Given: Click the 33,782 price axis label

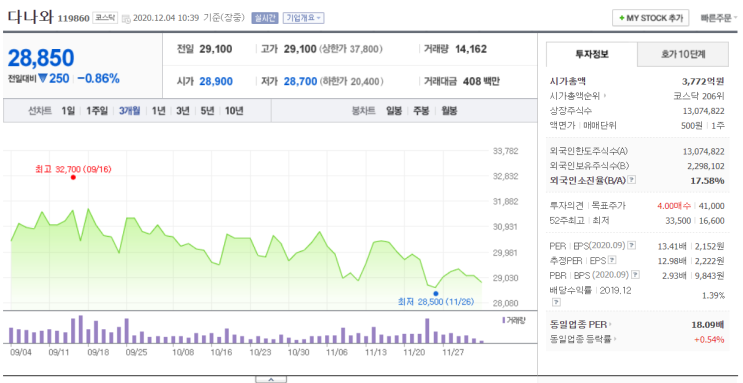Looking at the screenshot, I should (x=506, y=151).
